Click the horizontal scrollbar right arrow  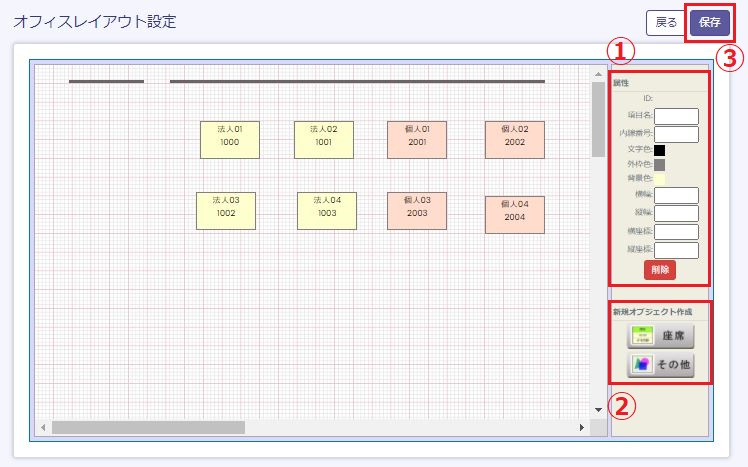581,427
